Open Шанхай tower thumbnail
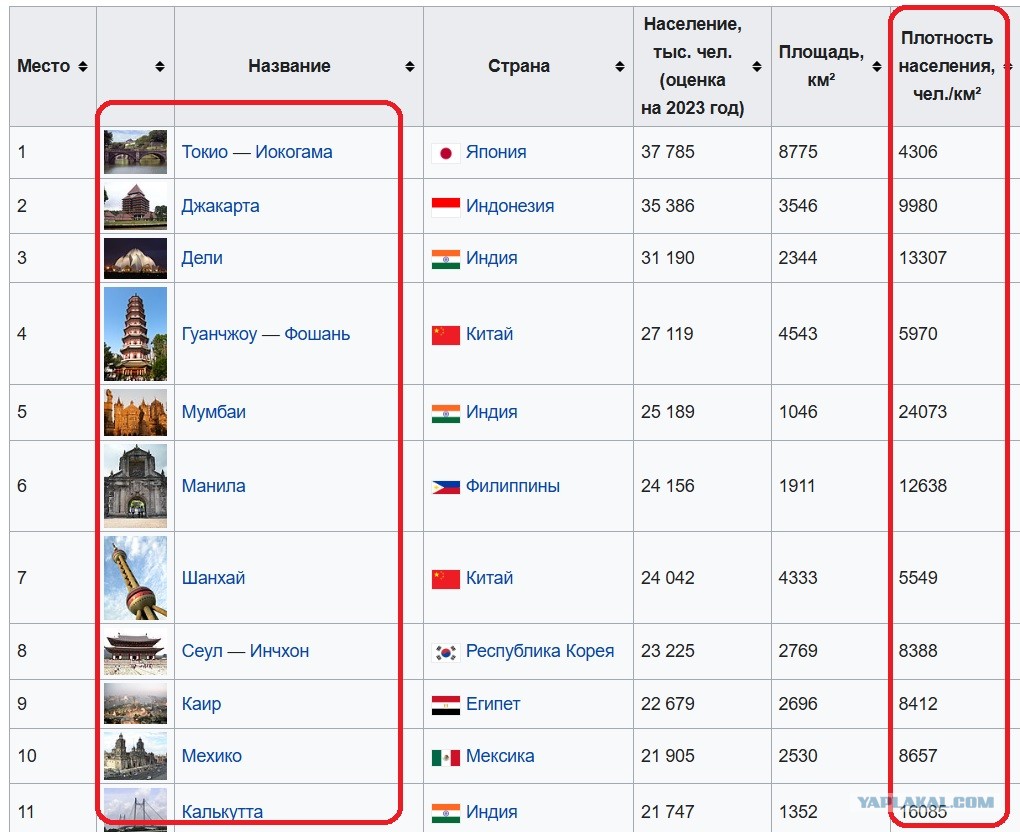 click(135, 578)
